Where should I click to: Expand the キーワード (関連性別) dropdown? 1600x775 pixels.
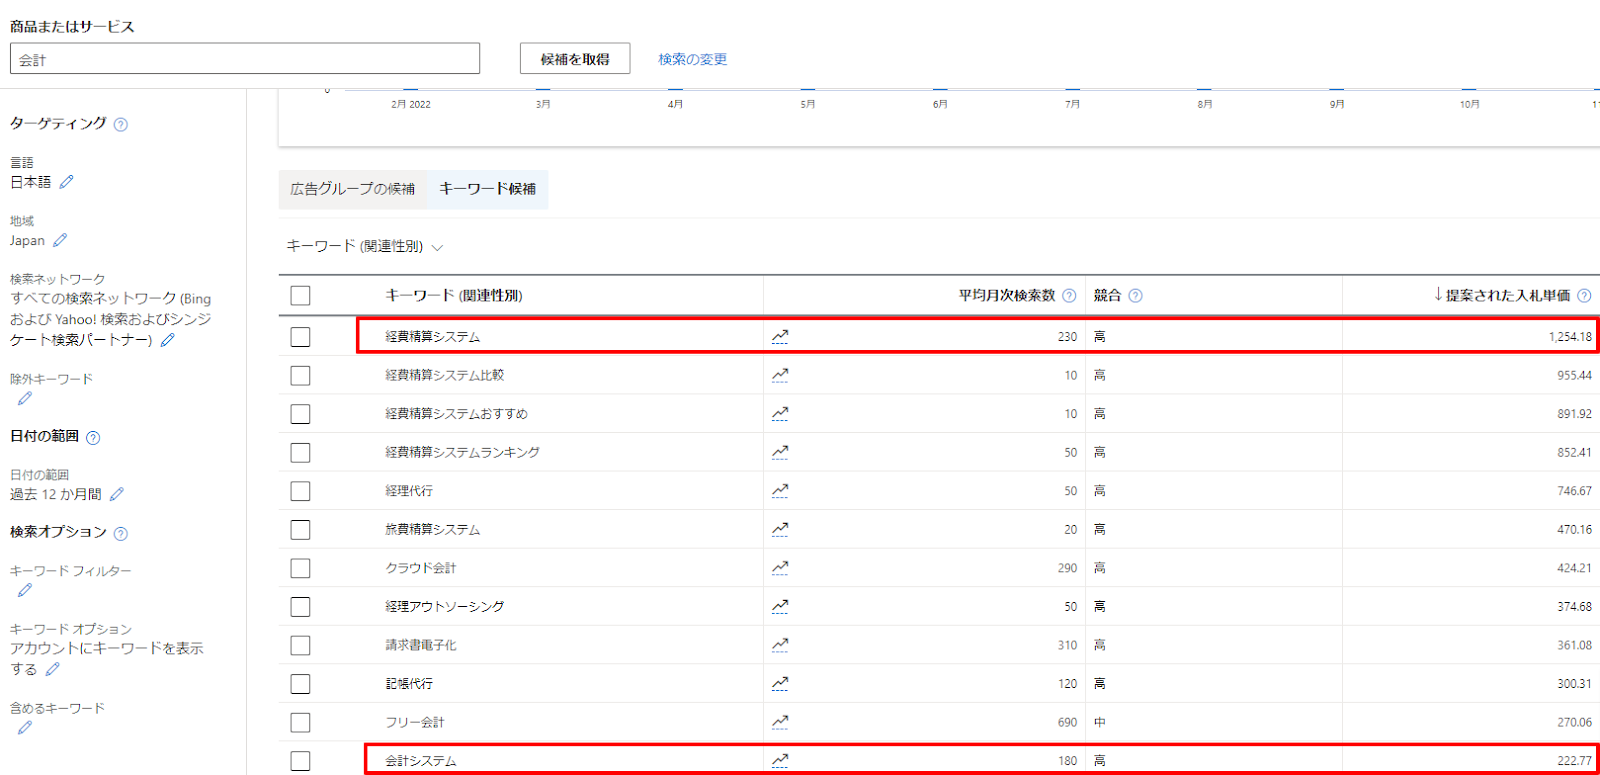coord(365,247)
